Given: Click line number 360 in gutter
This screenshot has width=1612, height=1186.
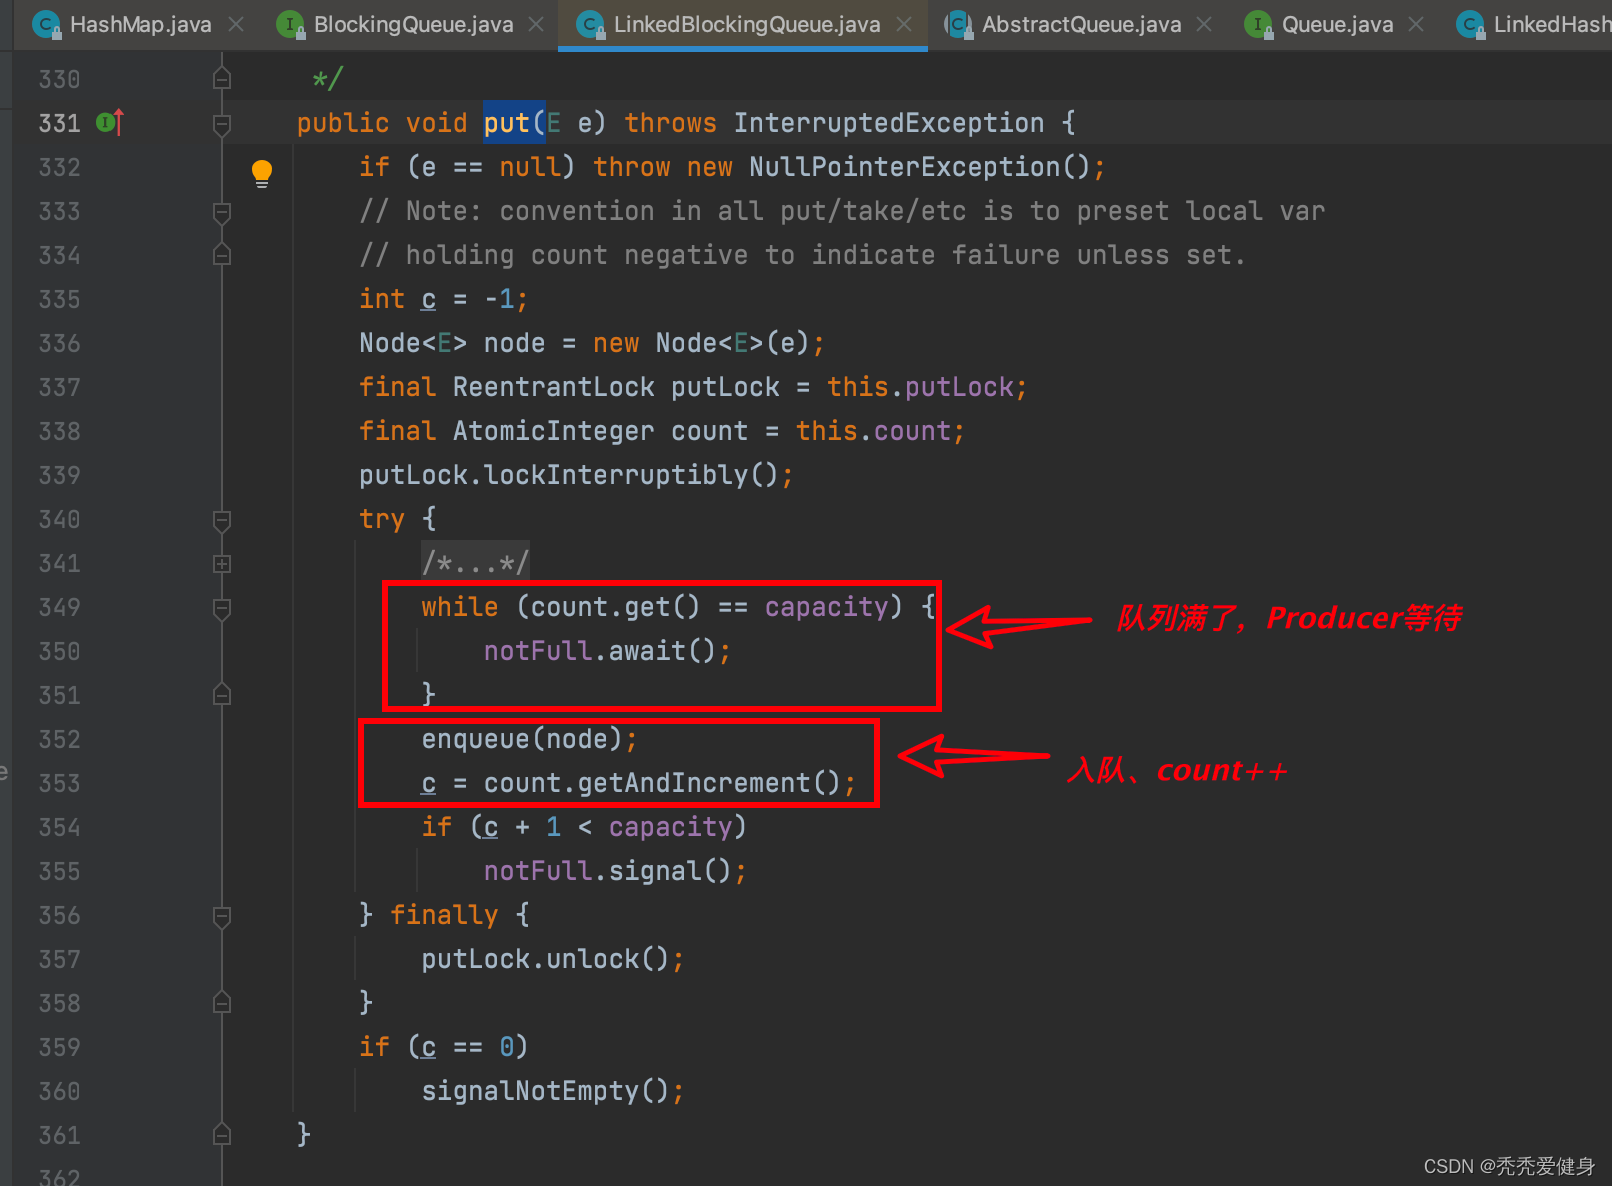Looking at the screenshot, I should point(59,1091).
